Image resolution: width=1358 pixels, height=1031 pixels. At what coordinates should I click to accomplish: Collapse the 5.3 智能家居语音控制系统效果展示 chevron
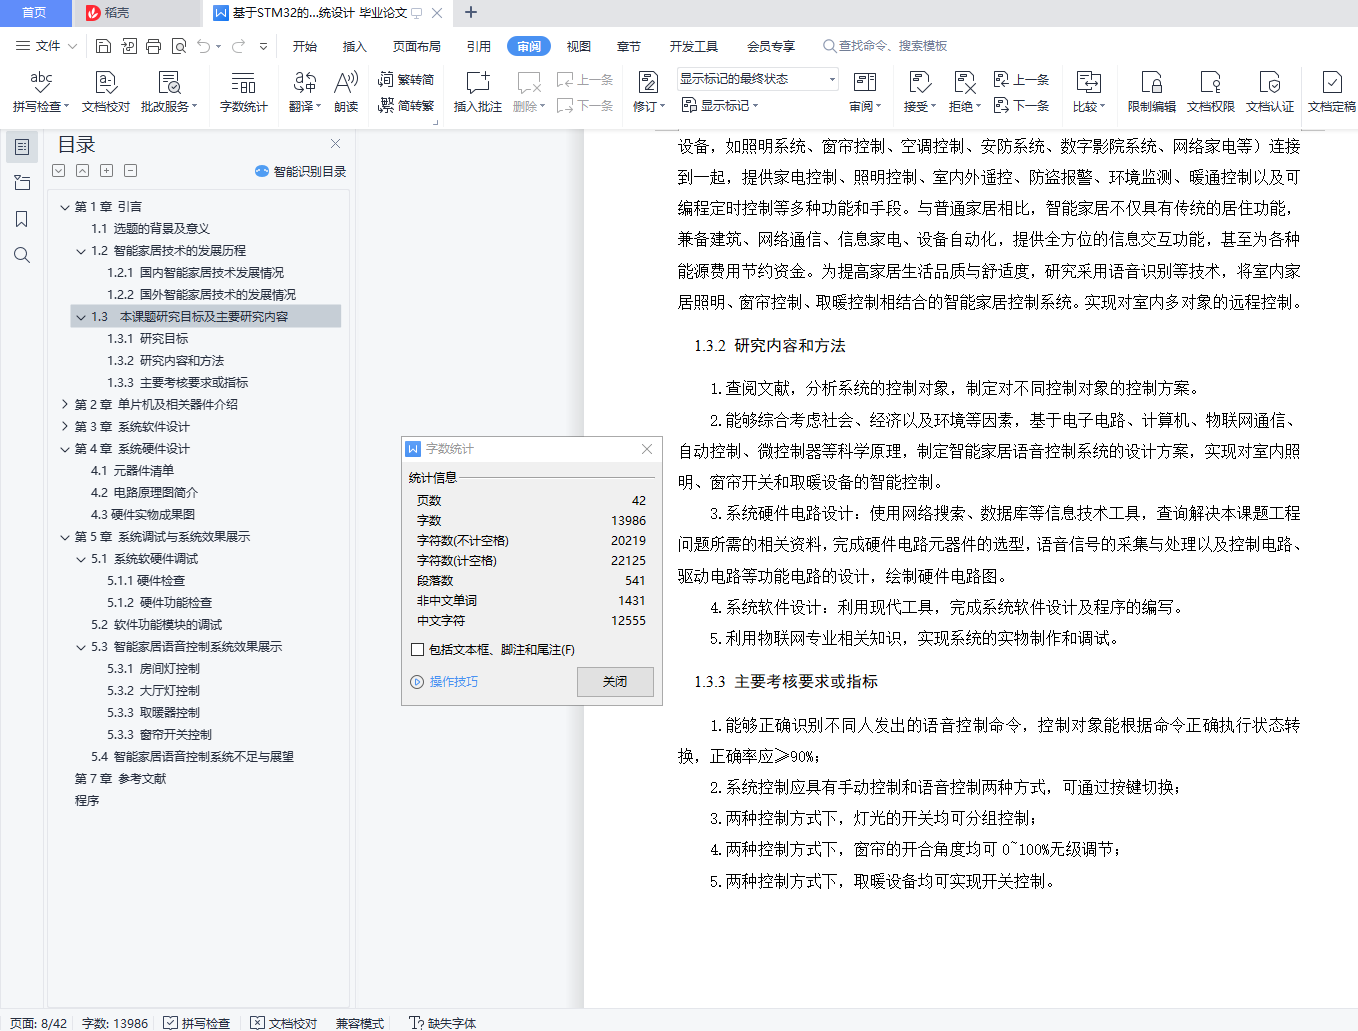pyautogui.click(x=81, y=647)
